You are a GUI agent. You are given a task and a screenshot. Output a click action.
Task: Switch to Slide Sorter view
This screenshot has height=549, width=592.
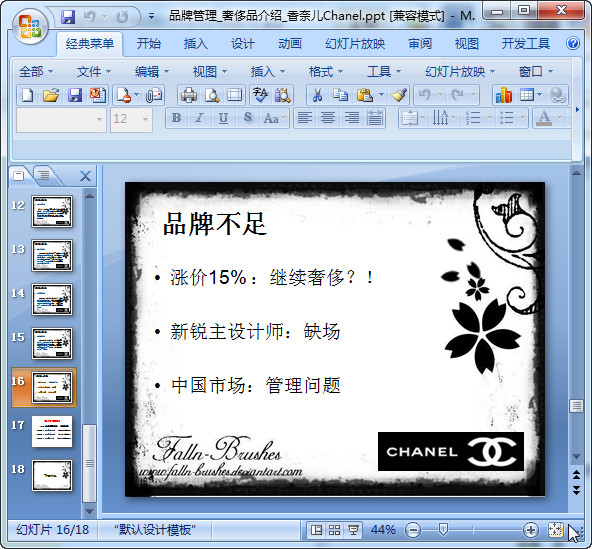click(x=335, y=530)
